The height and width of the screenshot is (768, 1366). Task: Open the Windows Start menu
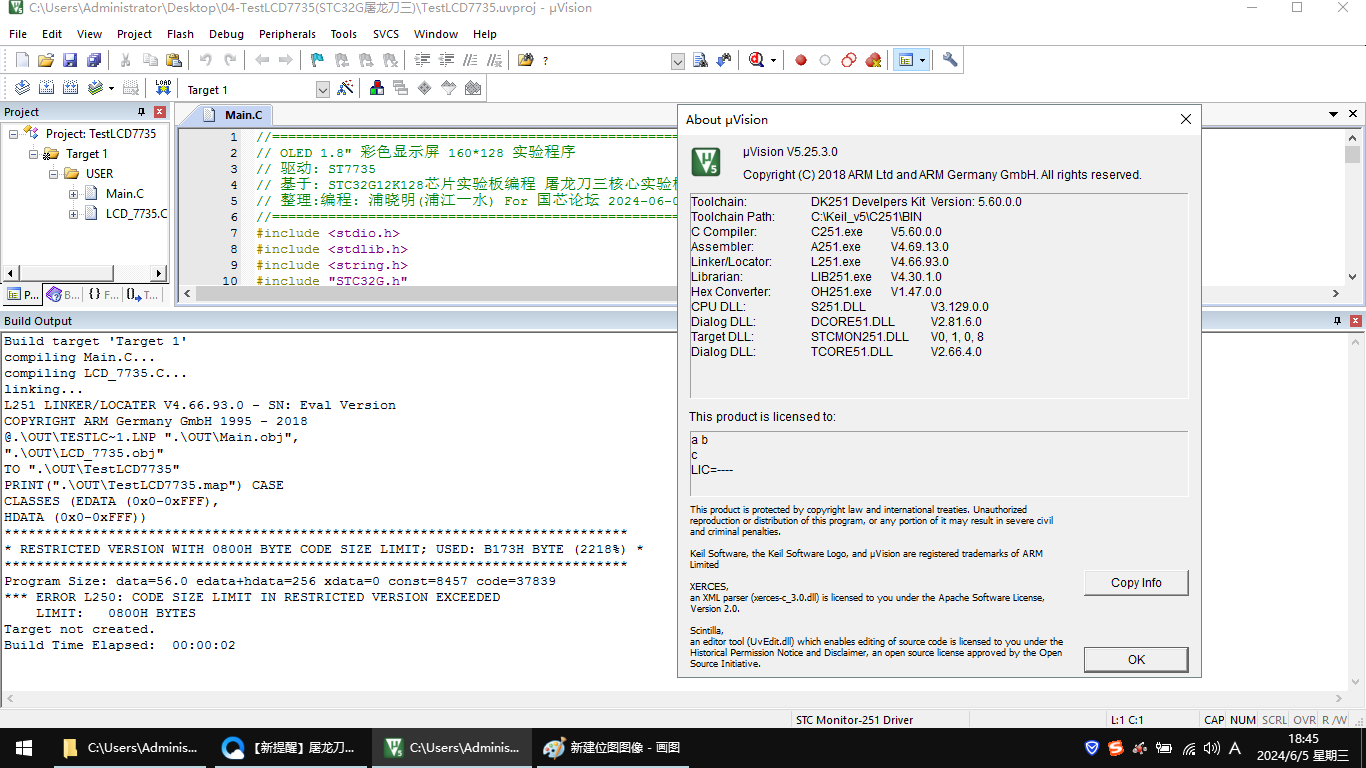pos(23,747)
